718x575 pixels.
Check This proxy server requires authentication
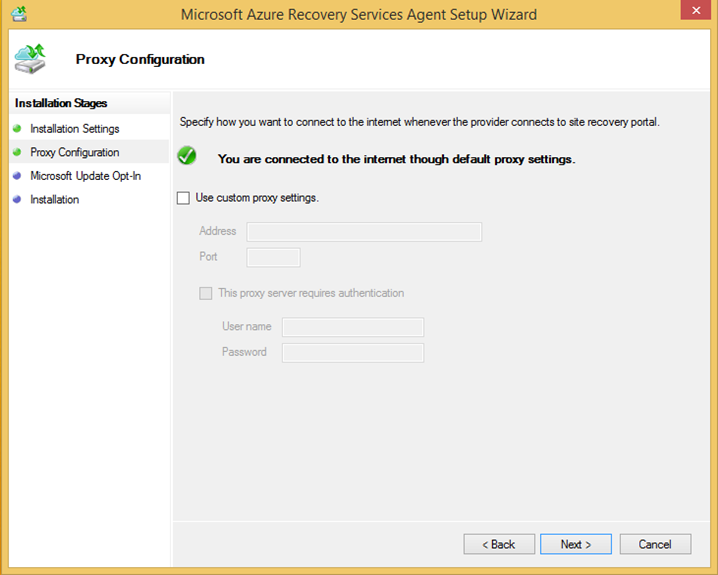(x=206, y=293)
